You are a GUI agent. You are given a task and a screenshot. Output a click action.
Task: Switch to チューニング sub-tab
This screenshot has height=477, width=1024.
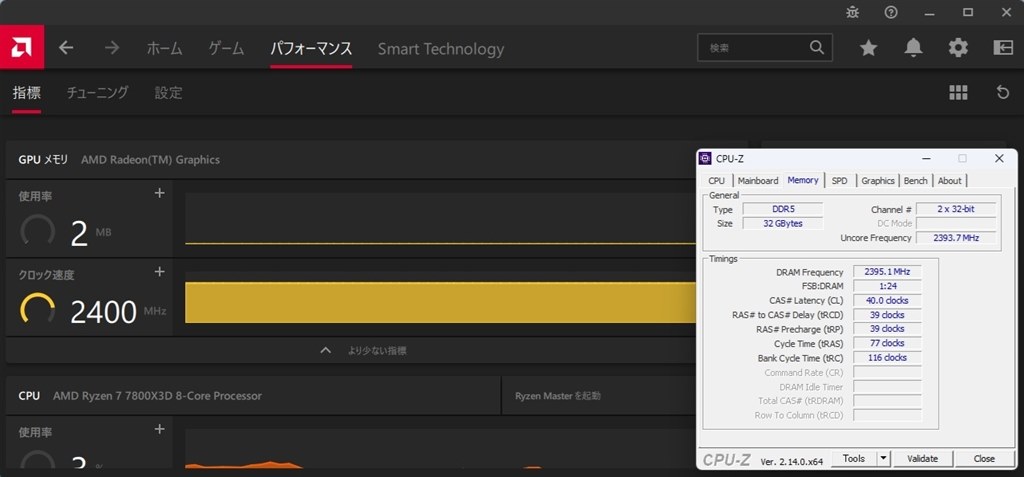[97, 93]
